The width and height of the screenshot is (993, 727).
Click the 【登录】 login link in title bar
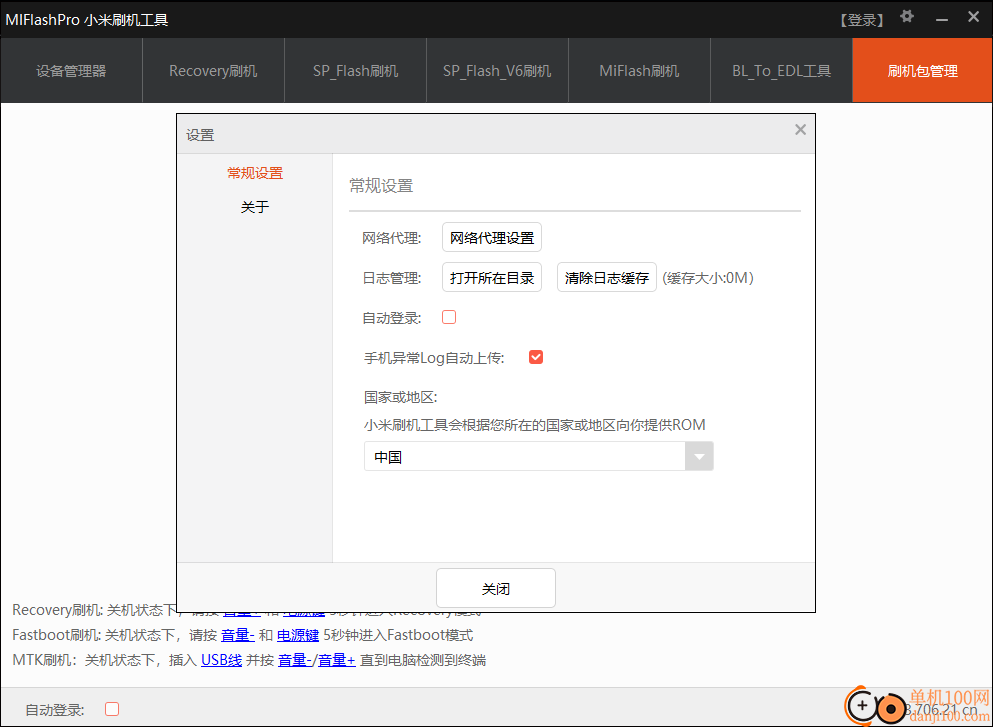tap(862, 20)
